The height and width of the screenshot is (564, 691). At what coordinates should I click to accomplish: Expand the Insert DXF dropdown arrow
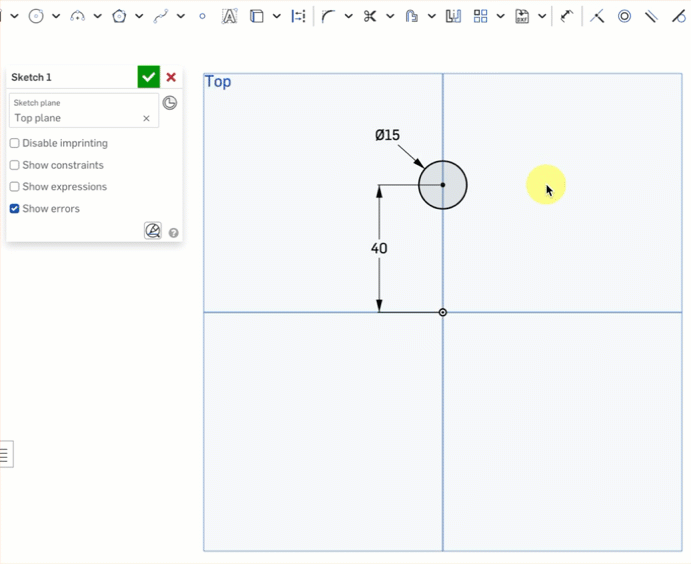point(542,16)
